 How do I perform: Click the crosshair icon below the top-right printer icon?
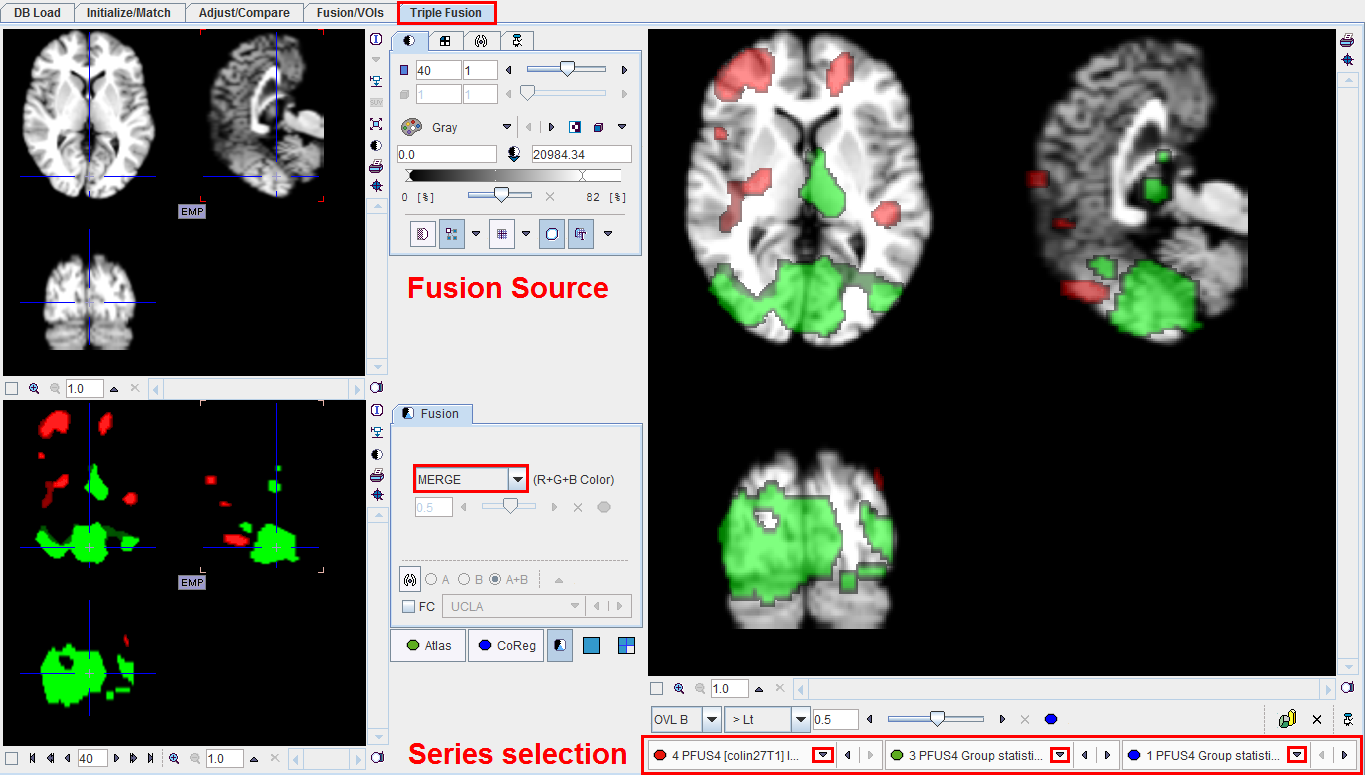1347,60
